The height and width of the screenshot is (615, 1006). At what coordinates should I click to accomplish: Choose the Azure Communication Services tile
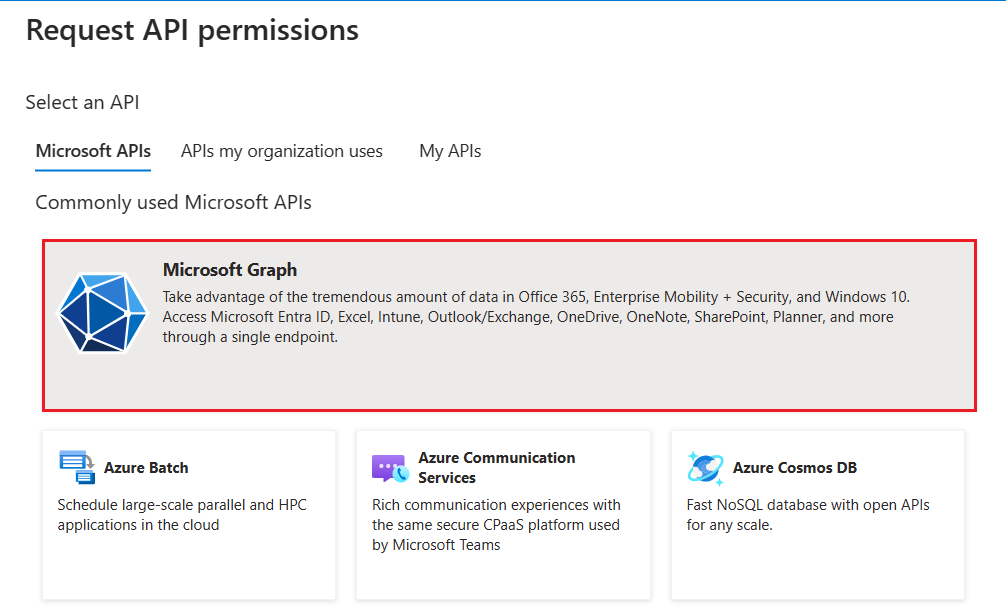[x=503, y=515]
